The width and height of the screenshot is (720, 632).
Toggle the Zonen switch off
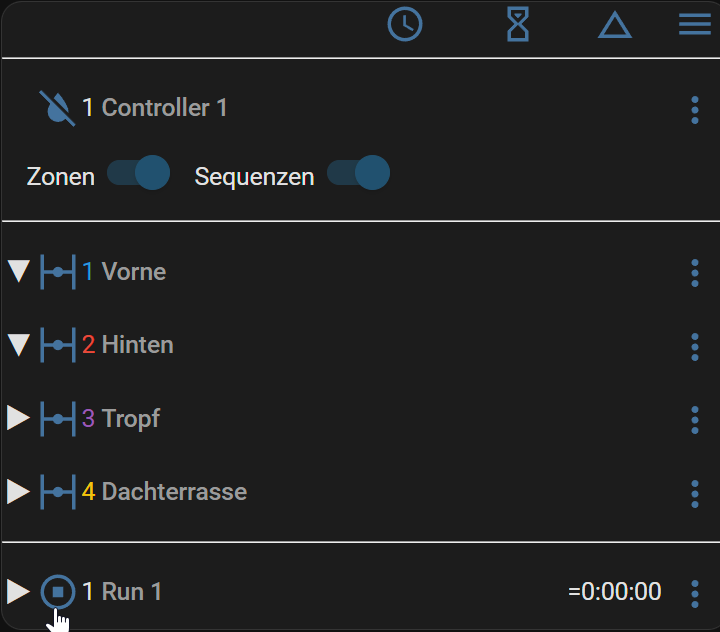click(139, 173)
